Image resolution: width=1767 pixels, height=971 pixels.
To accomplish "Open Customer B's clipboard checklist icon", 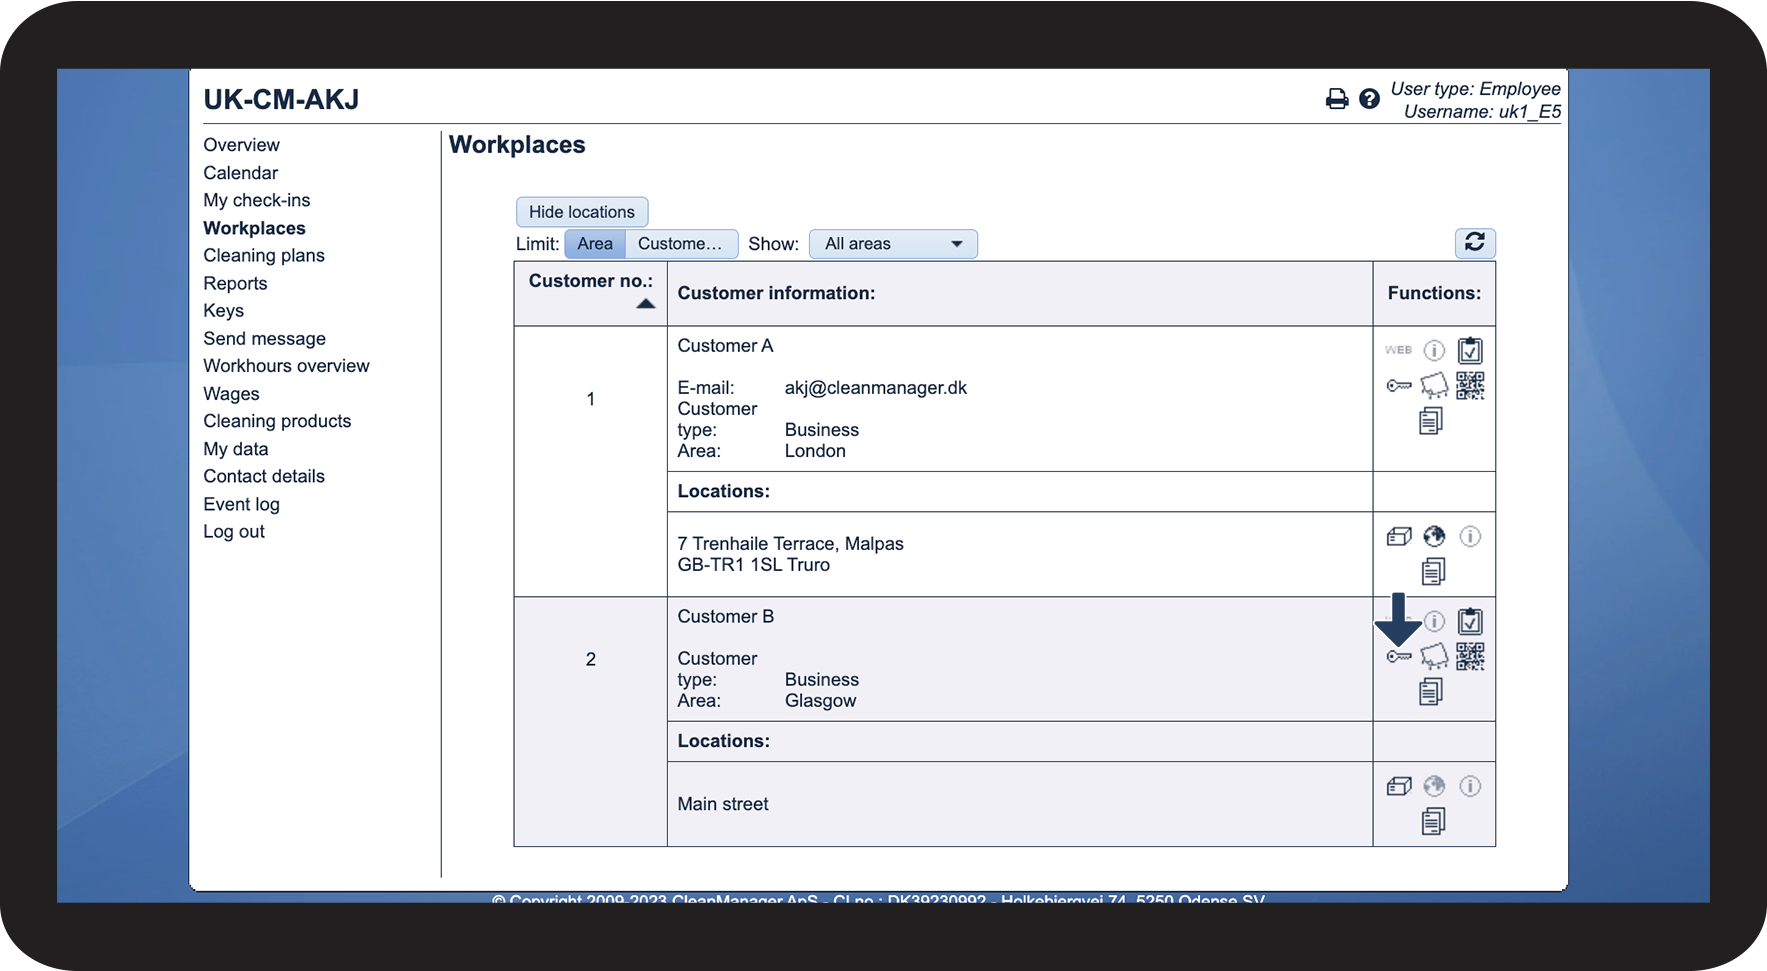I will click(x=1470, y=621).
